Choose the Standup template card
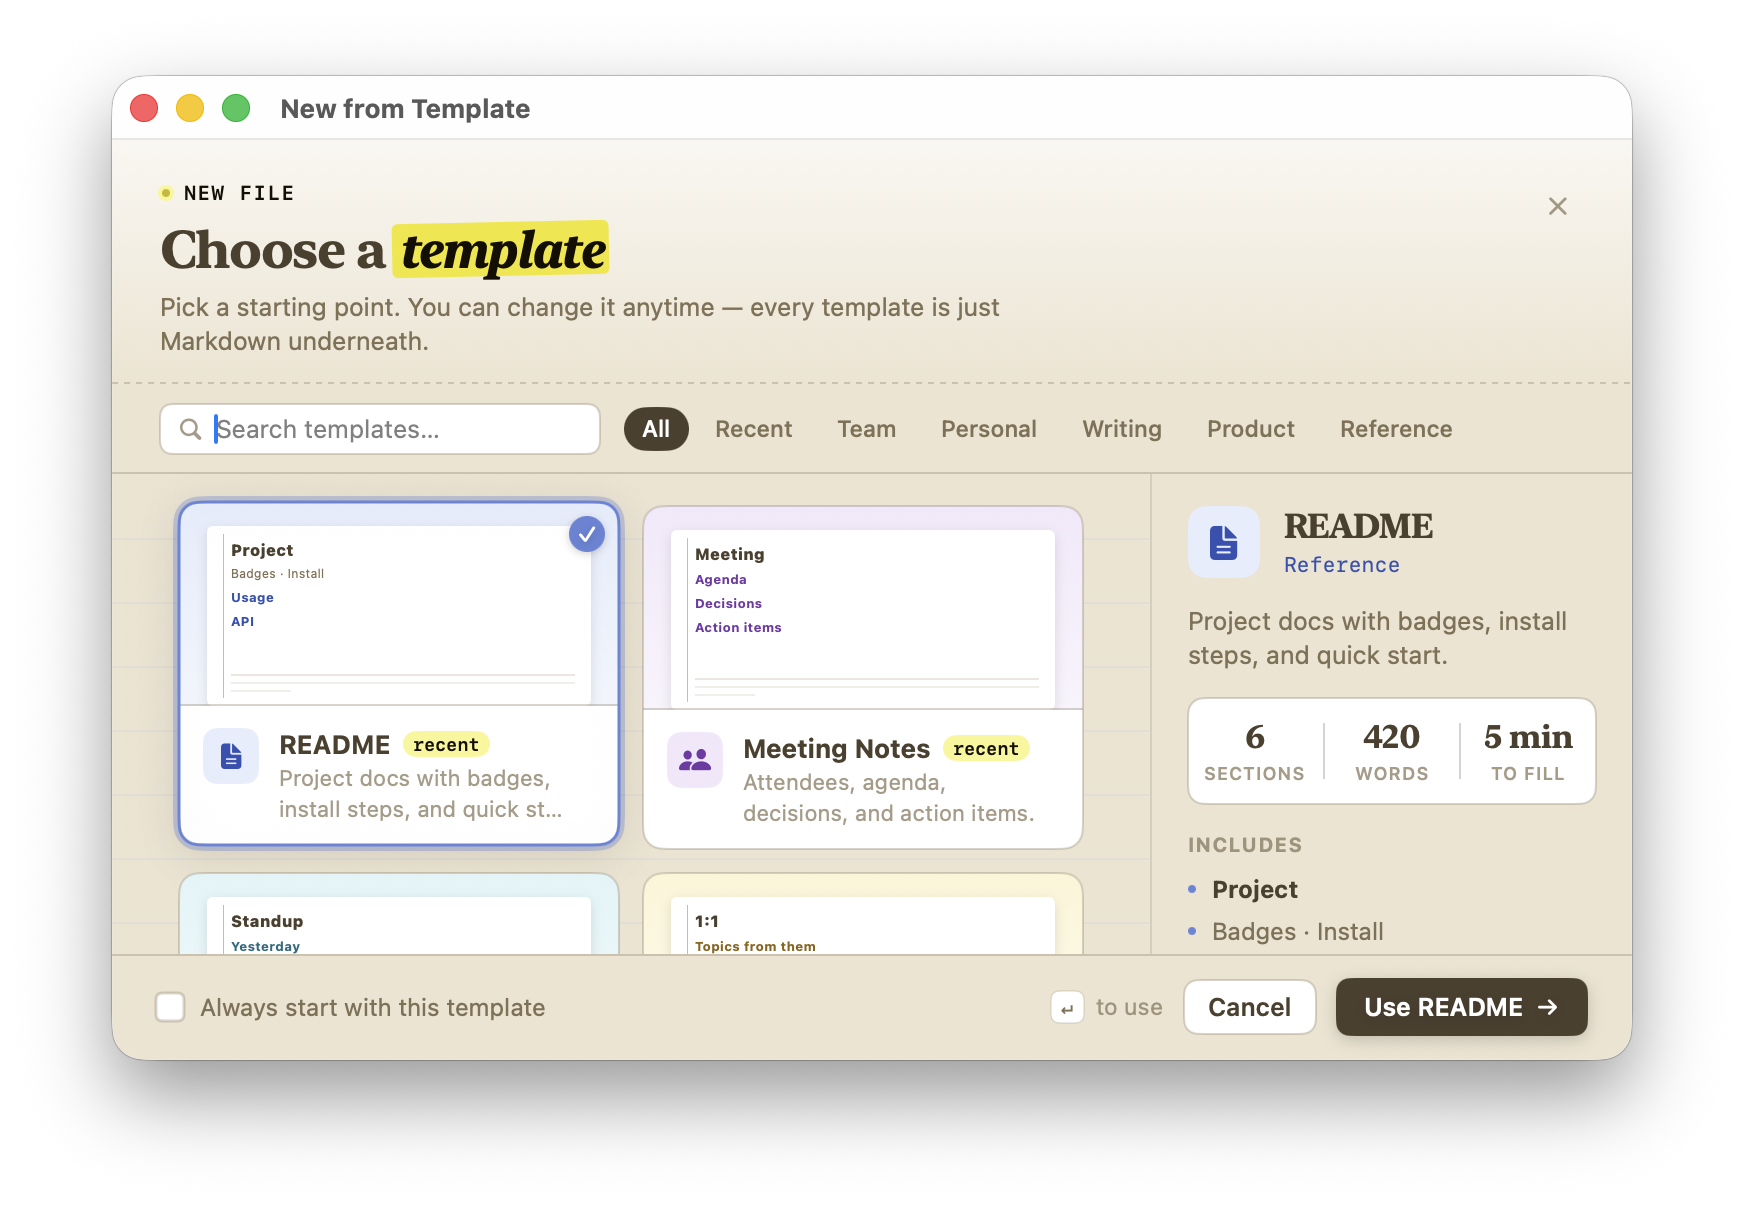 point(399,915)
